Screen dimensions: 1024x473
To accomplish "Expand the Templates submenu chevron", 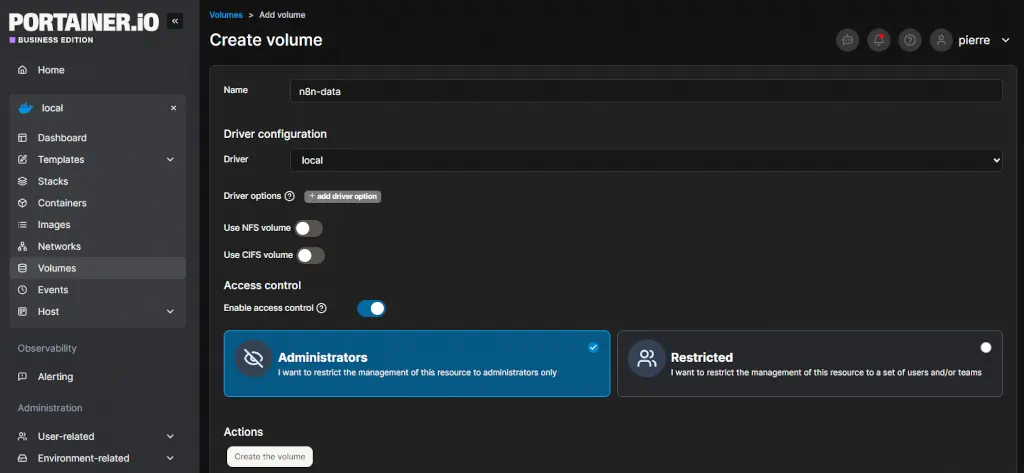I will (x=170, y=159).
